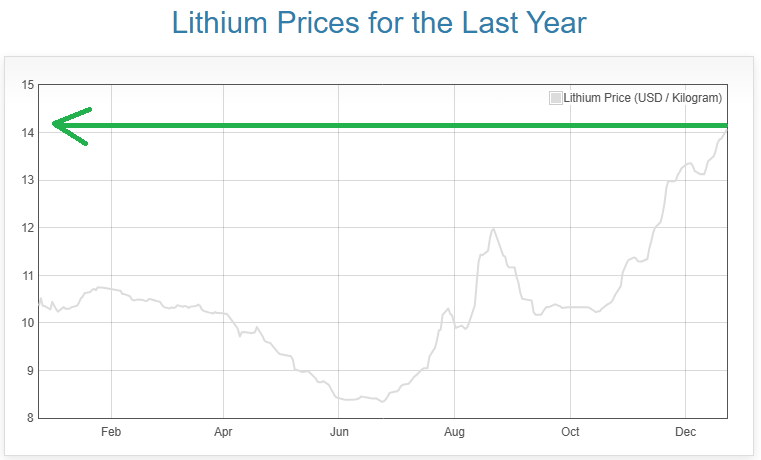Pick the Dec label on the x-axis
This screenshot has width=761, height=460.
tap(685, 432)
